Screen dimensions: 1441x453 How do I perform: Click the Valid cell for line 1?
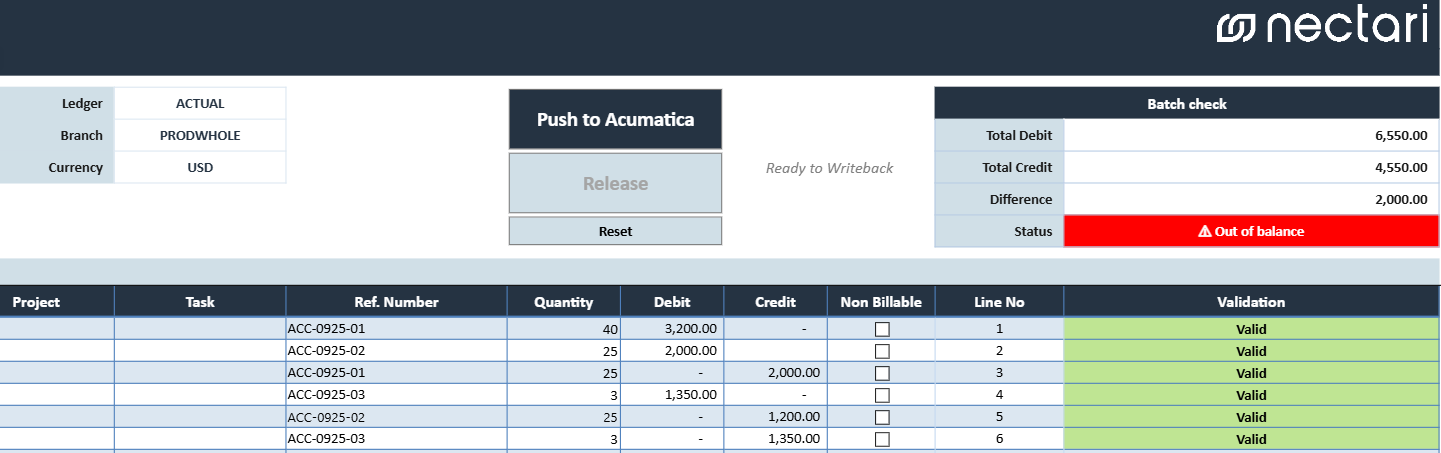(1252, 329)
